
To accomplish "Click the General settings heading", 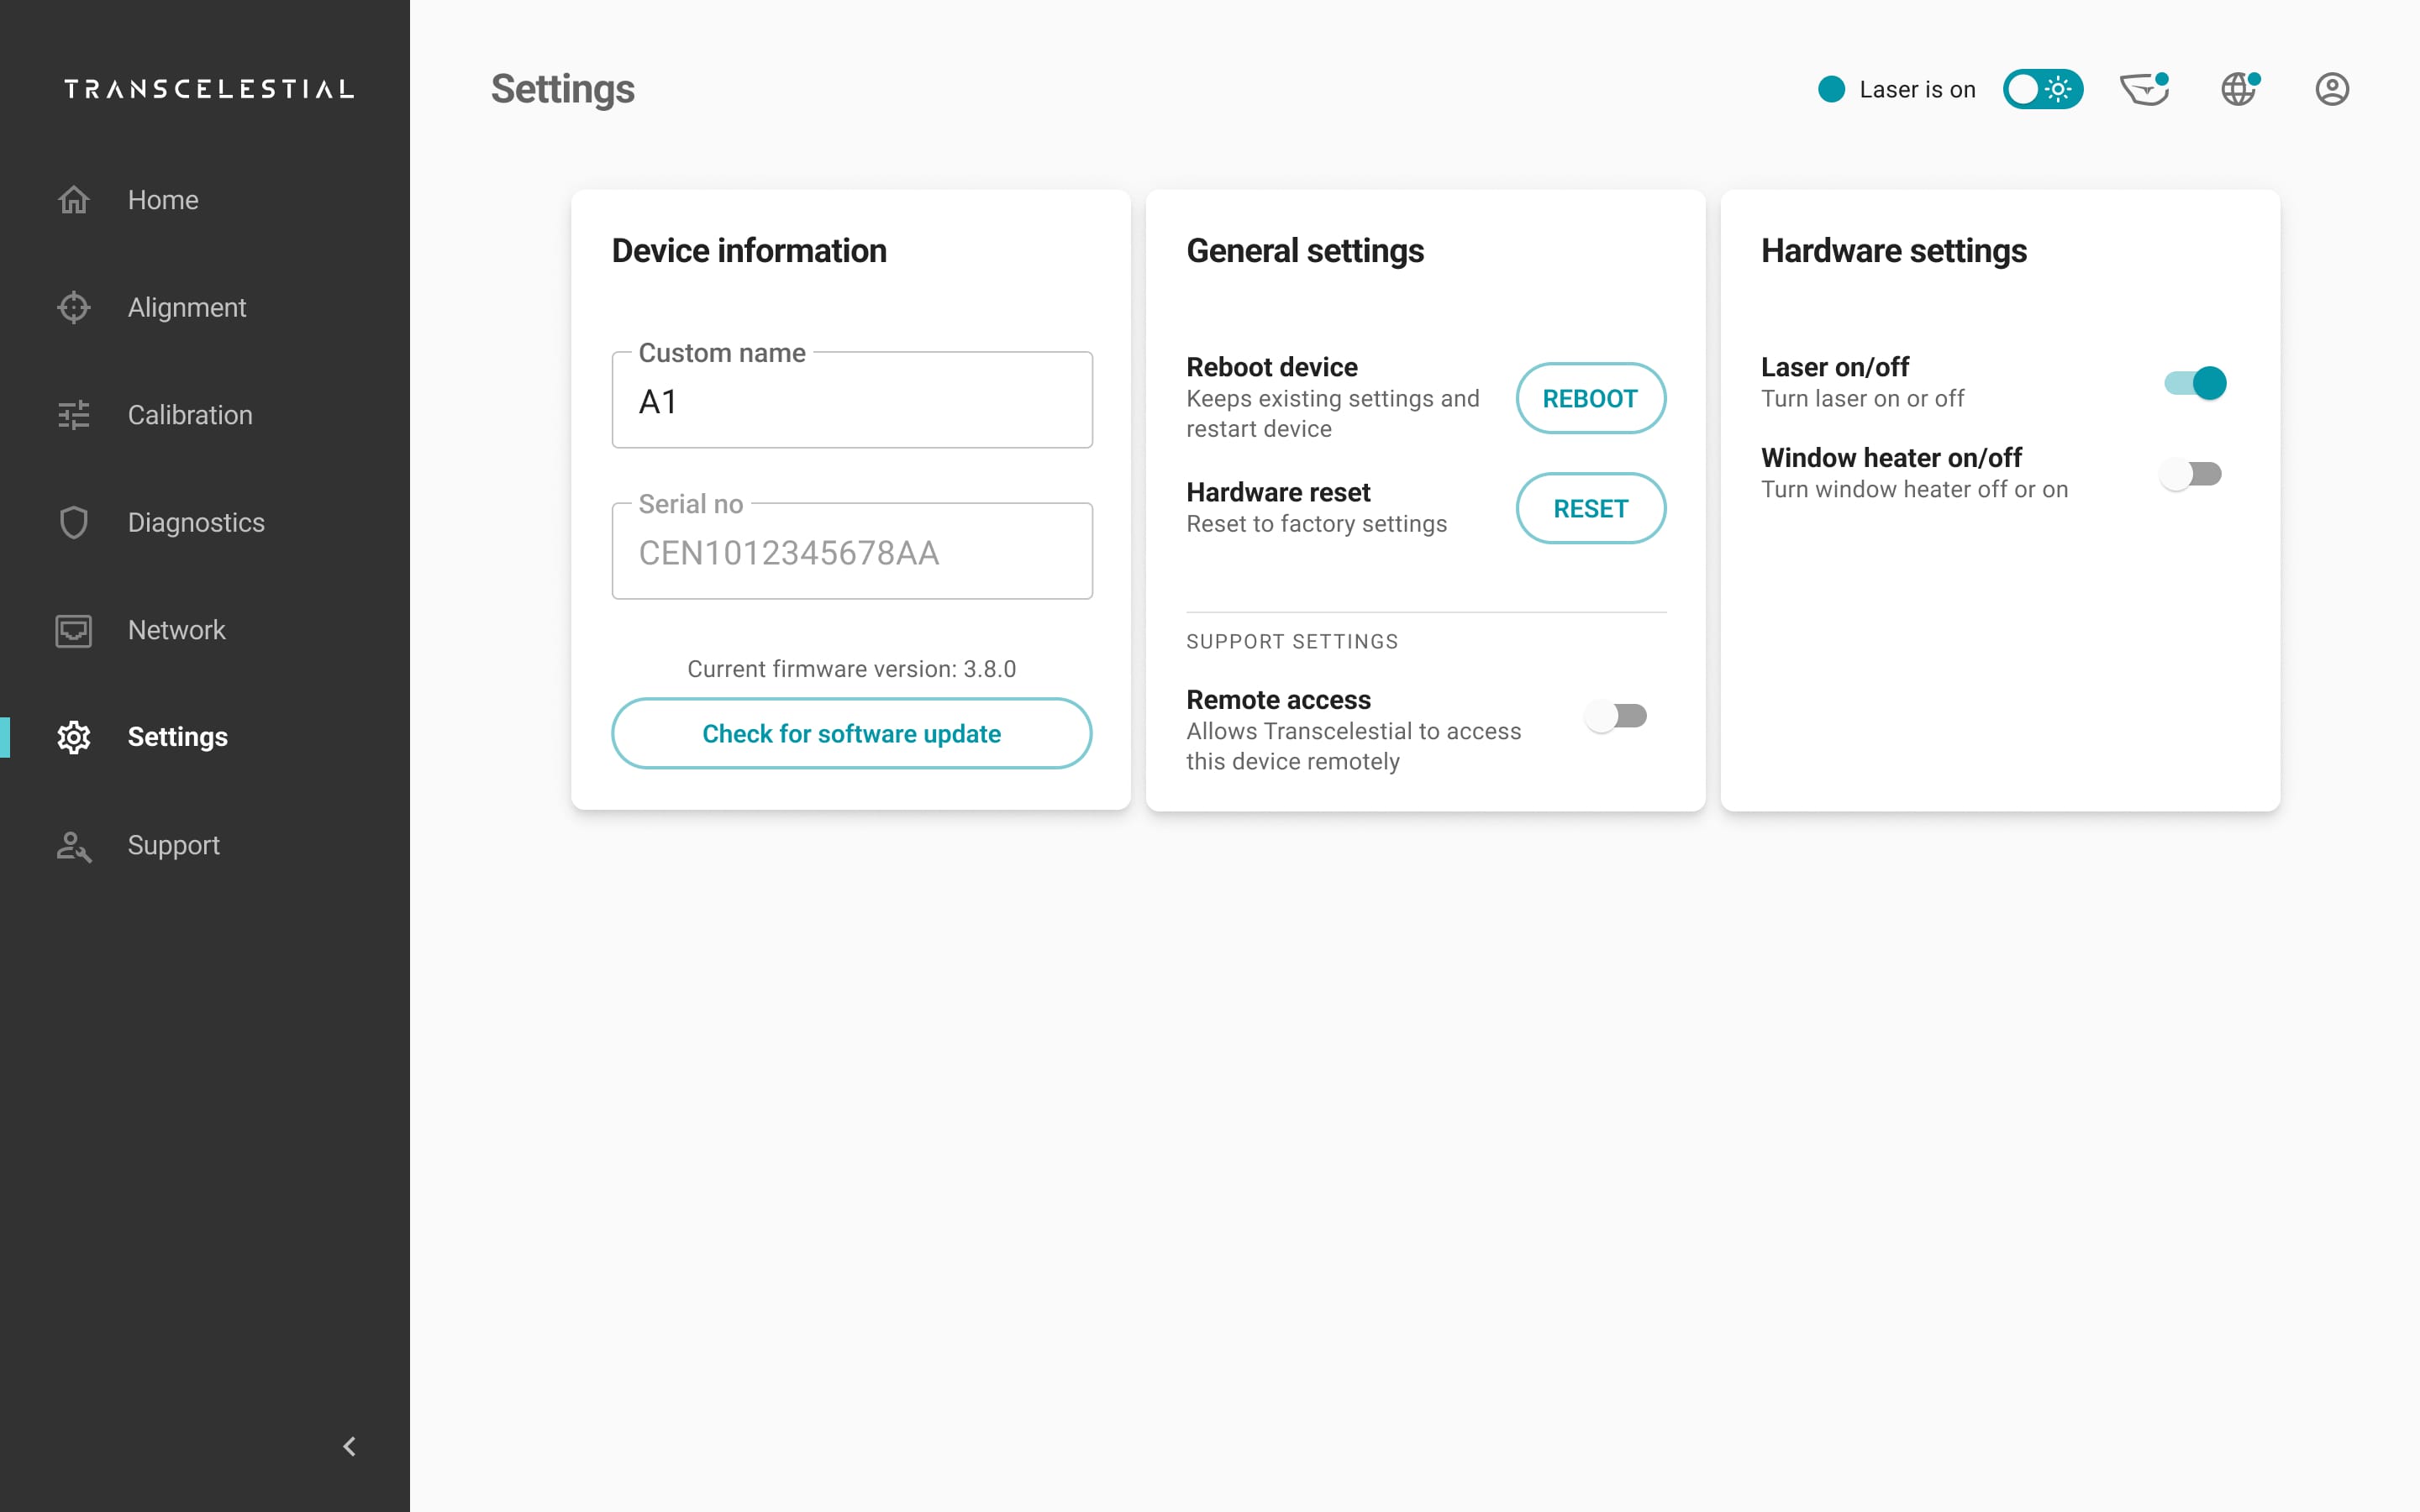I will (1305, 251).
